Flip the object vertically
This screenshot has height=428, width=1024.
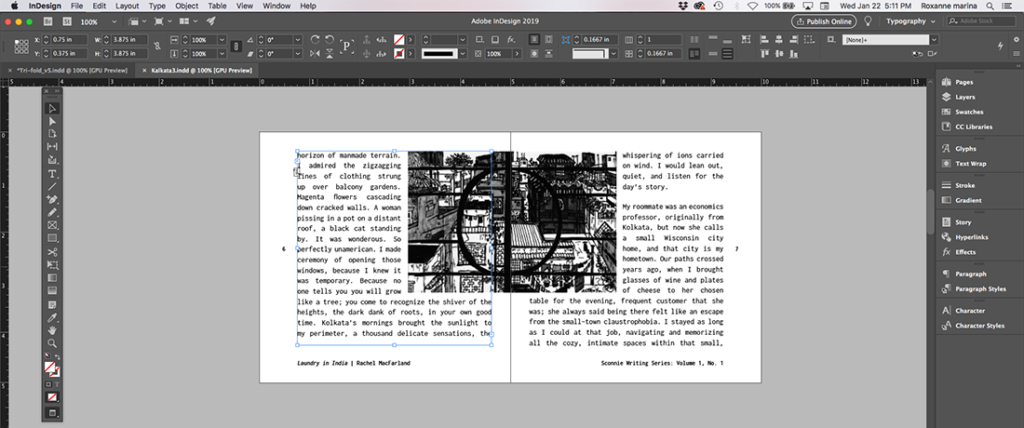point(330,54)
